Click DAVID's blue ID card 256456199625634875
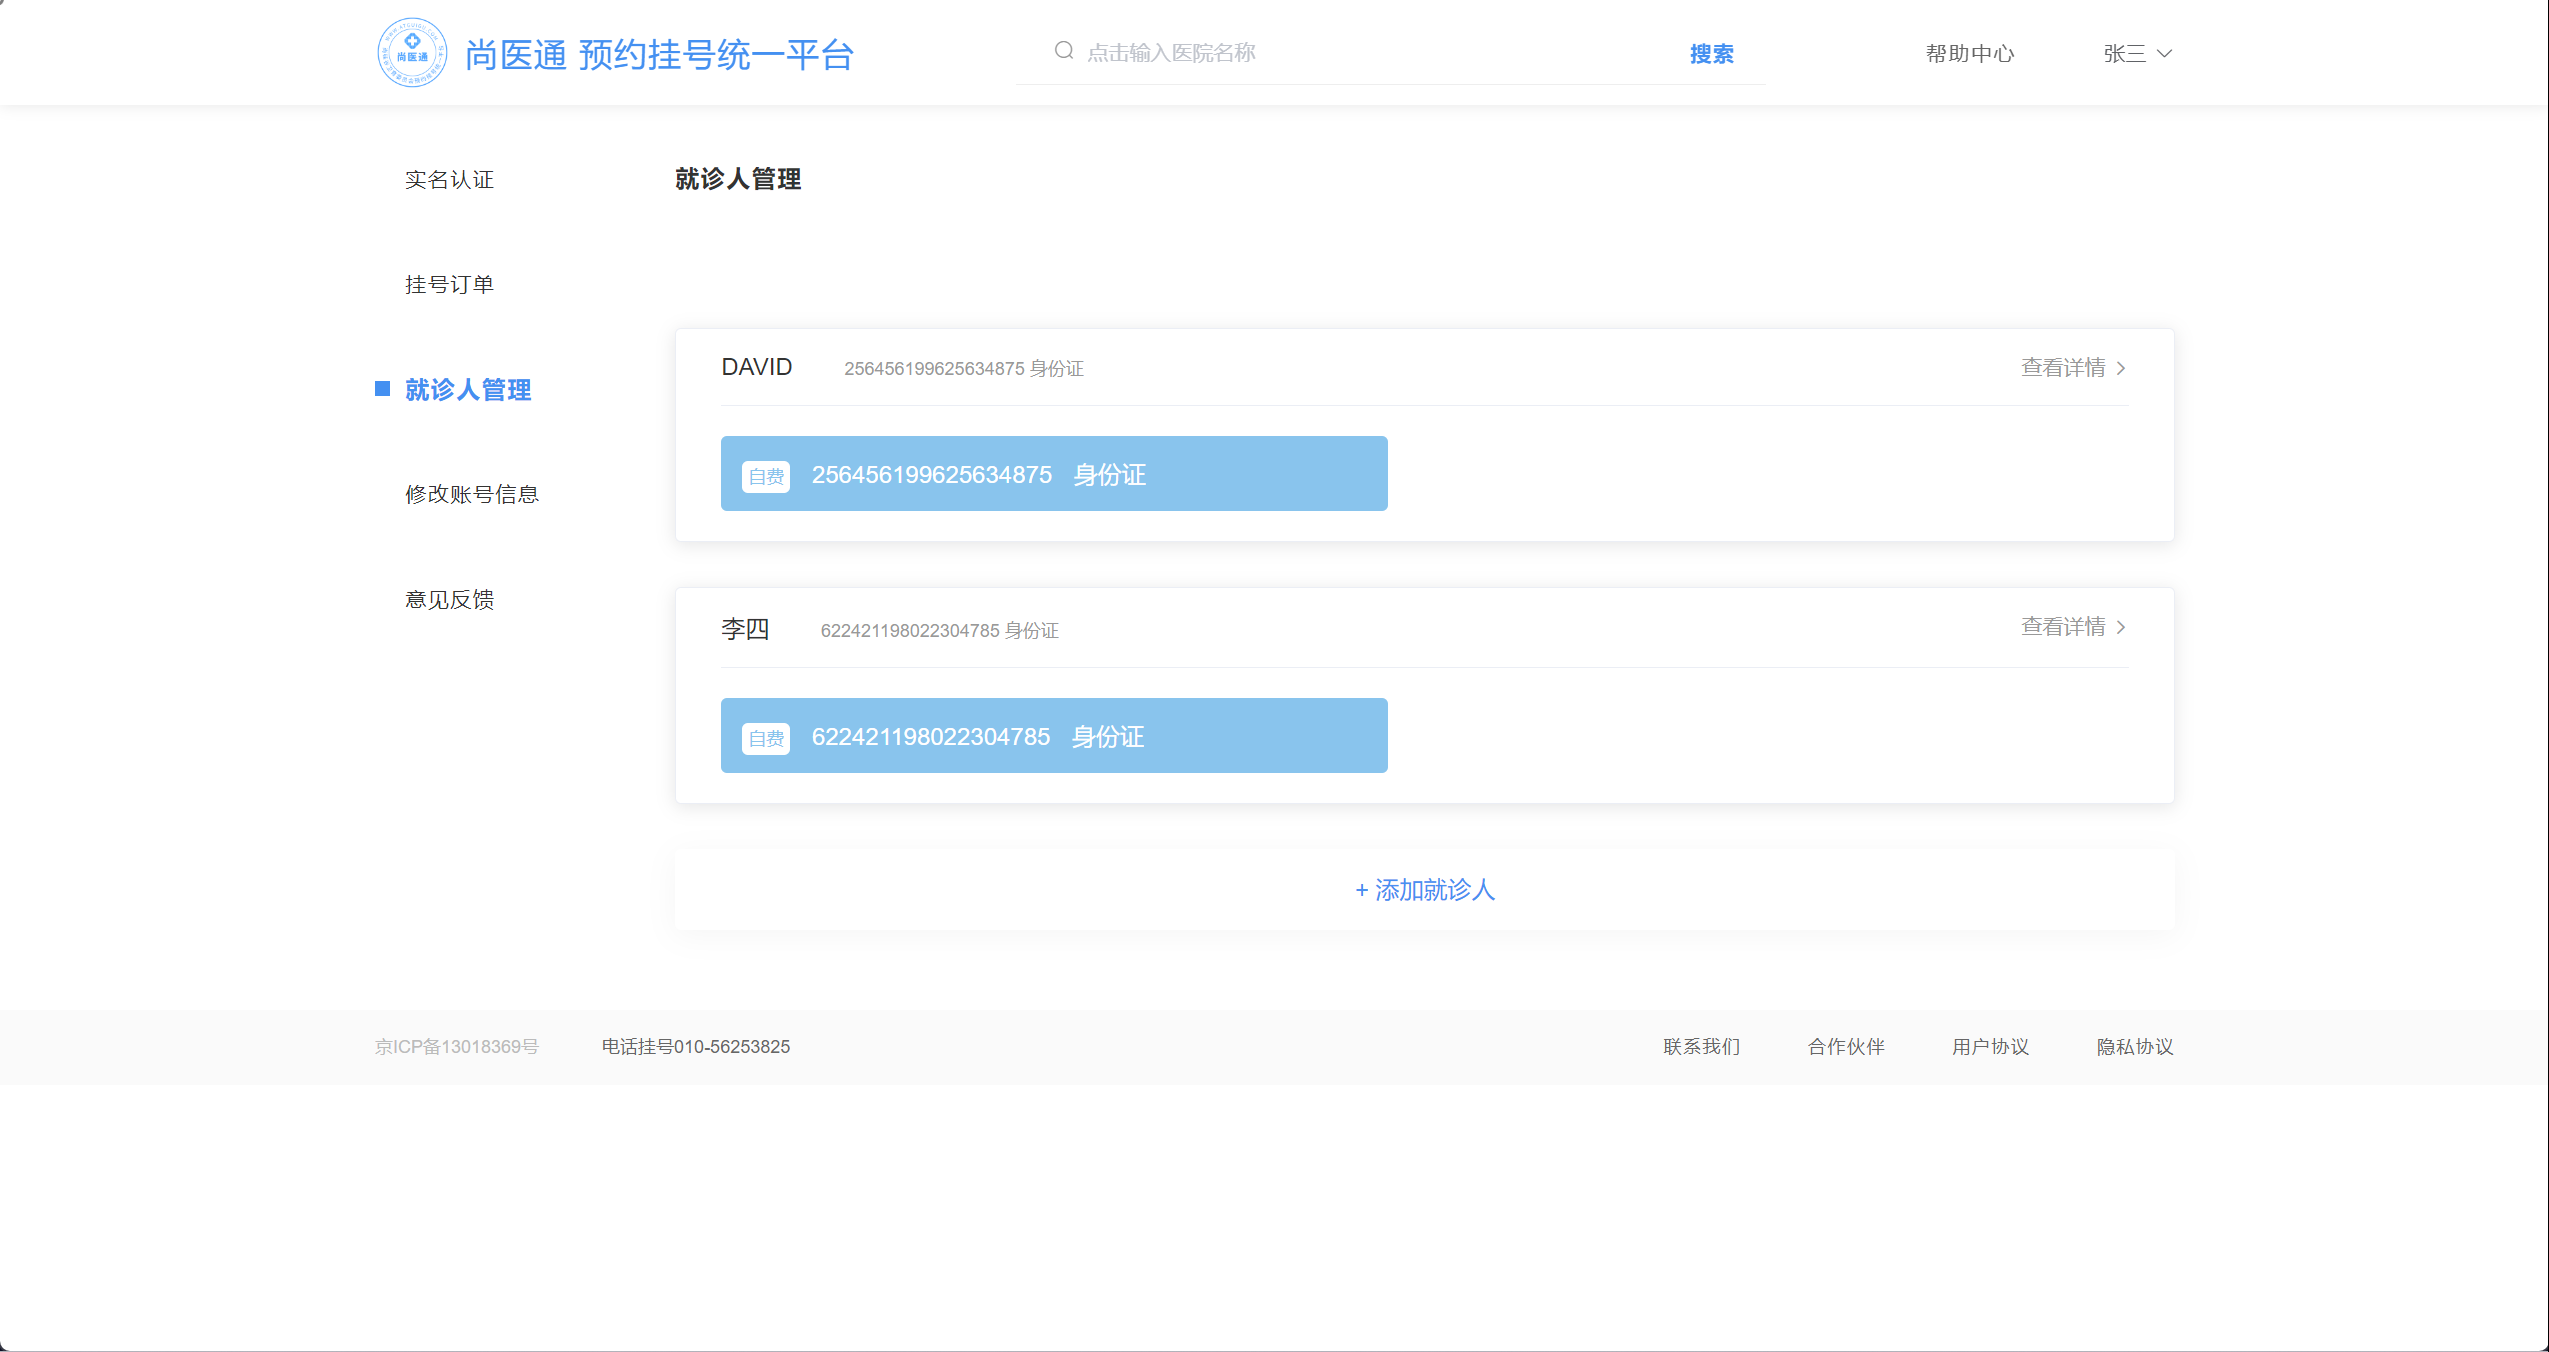Screen dimensions: 2549x1352 click(1054, 474)
